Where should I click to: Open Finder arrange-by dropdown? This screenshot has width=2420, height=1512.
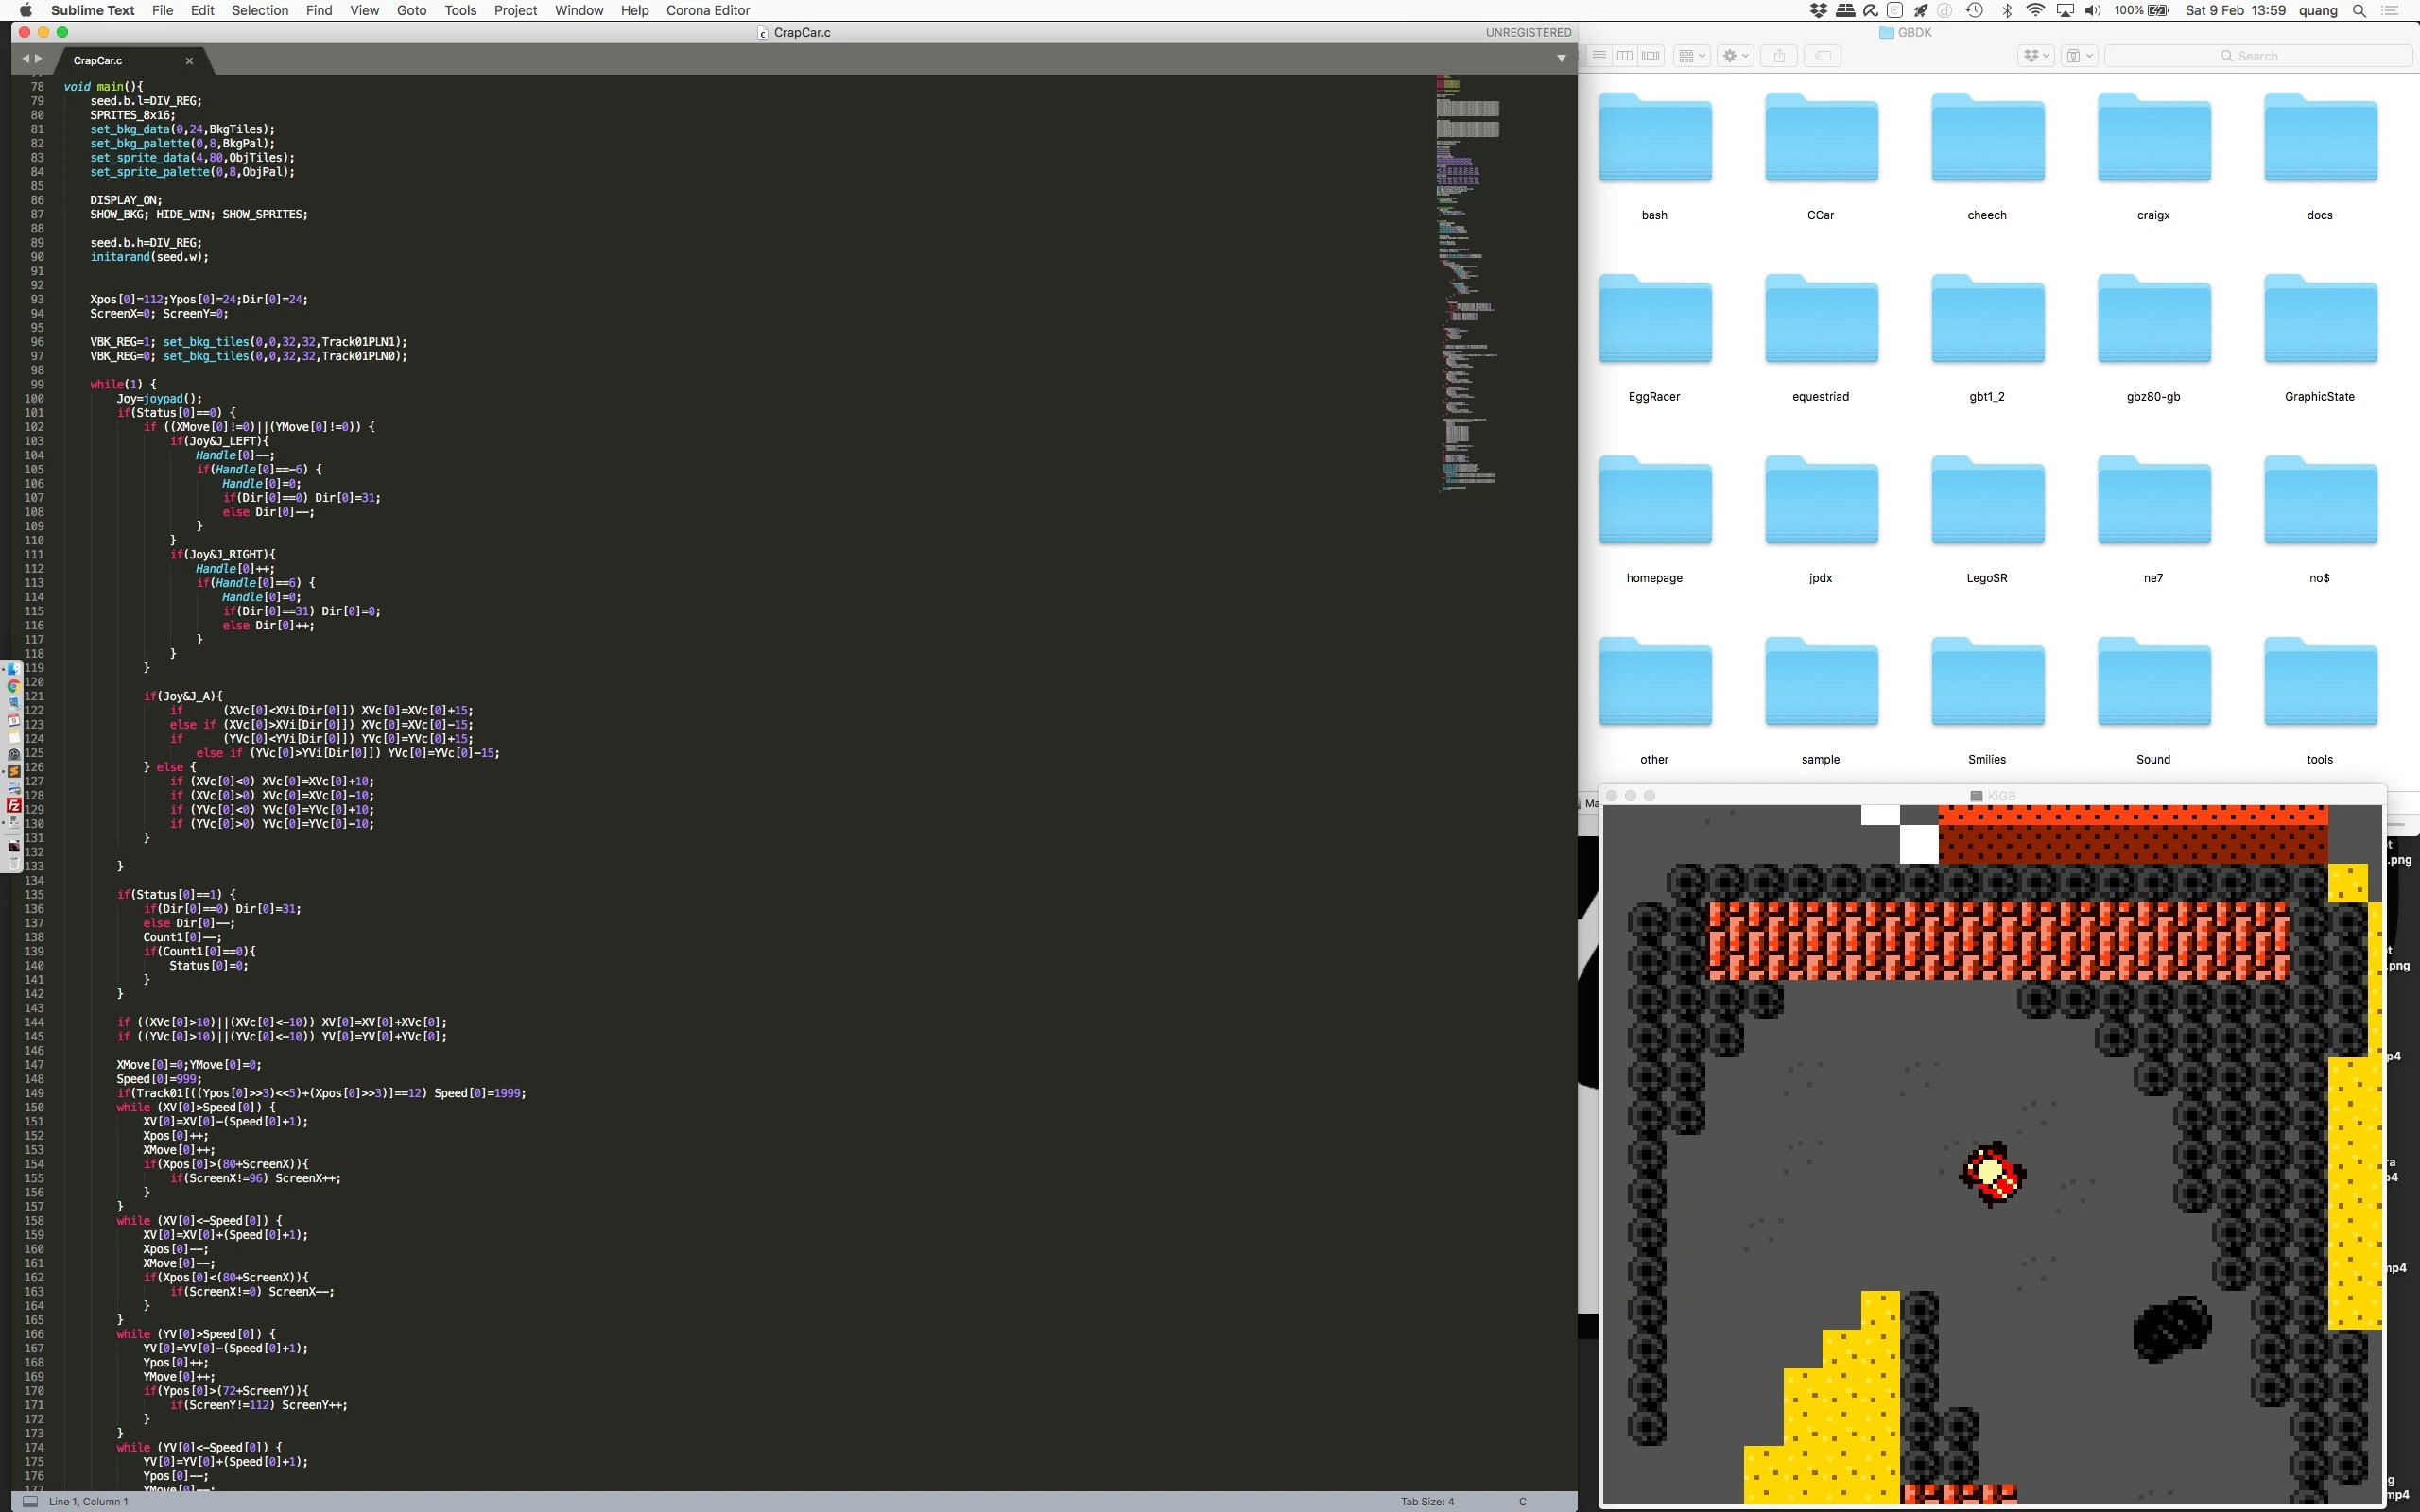(x=1692, y=56)
